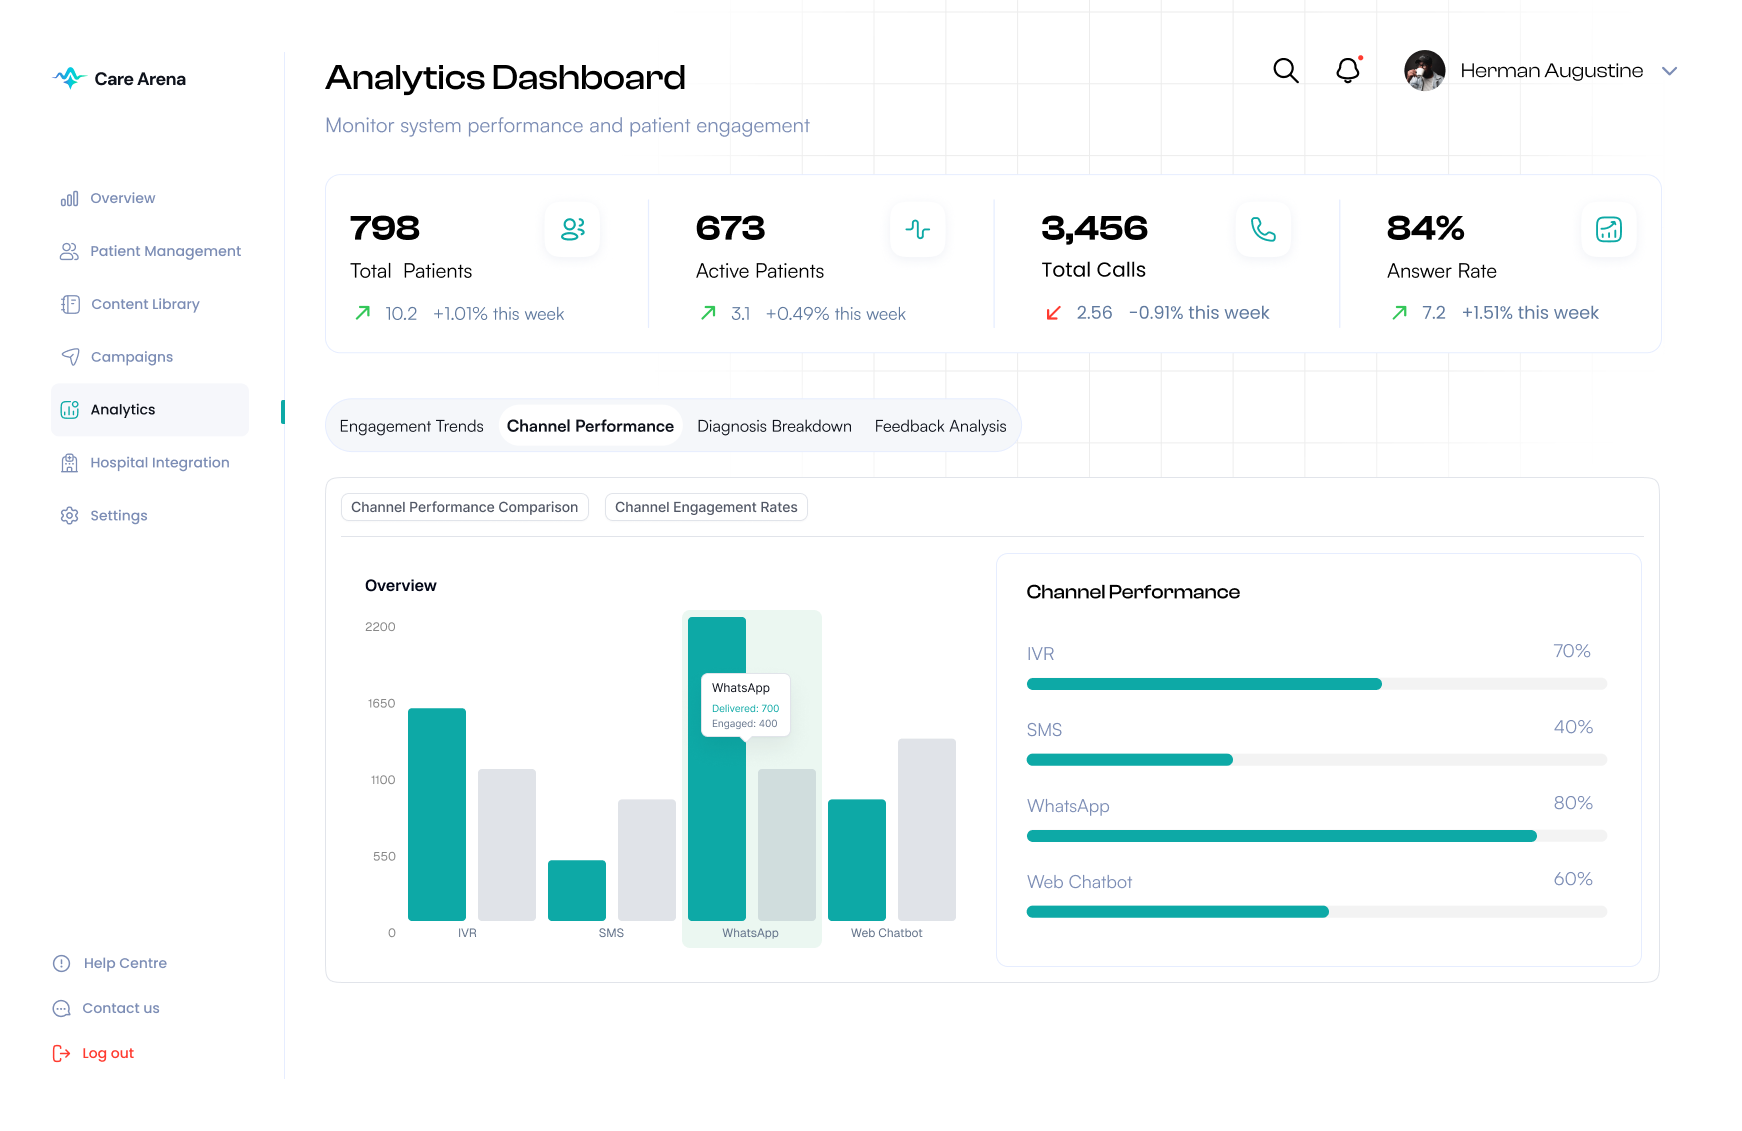
Task: Click the WhatsApp 80% progress bar
Action: (1316, 836)
